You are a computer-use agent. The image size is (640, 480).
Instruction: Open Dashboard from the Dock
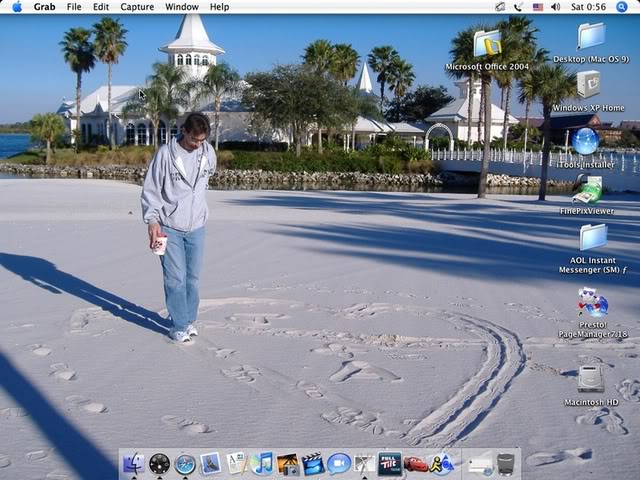click(x=159, y=464)
